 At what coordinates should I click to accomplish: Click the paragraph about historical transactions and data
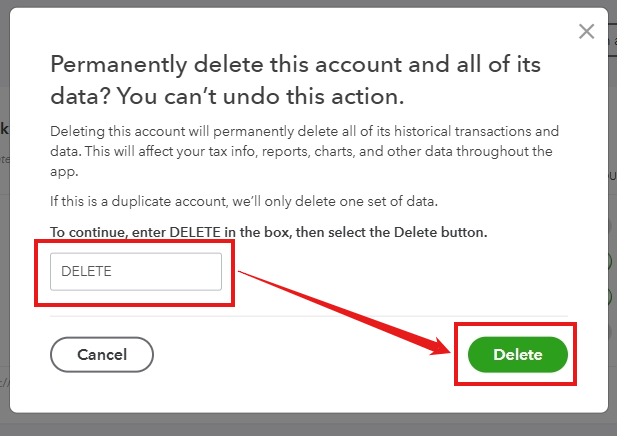304,151
